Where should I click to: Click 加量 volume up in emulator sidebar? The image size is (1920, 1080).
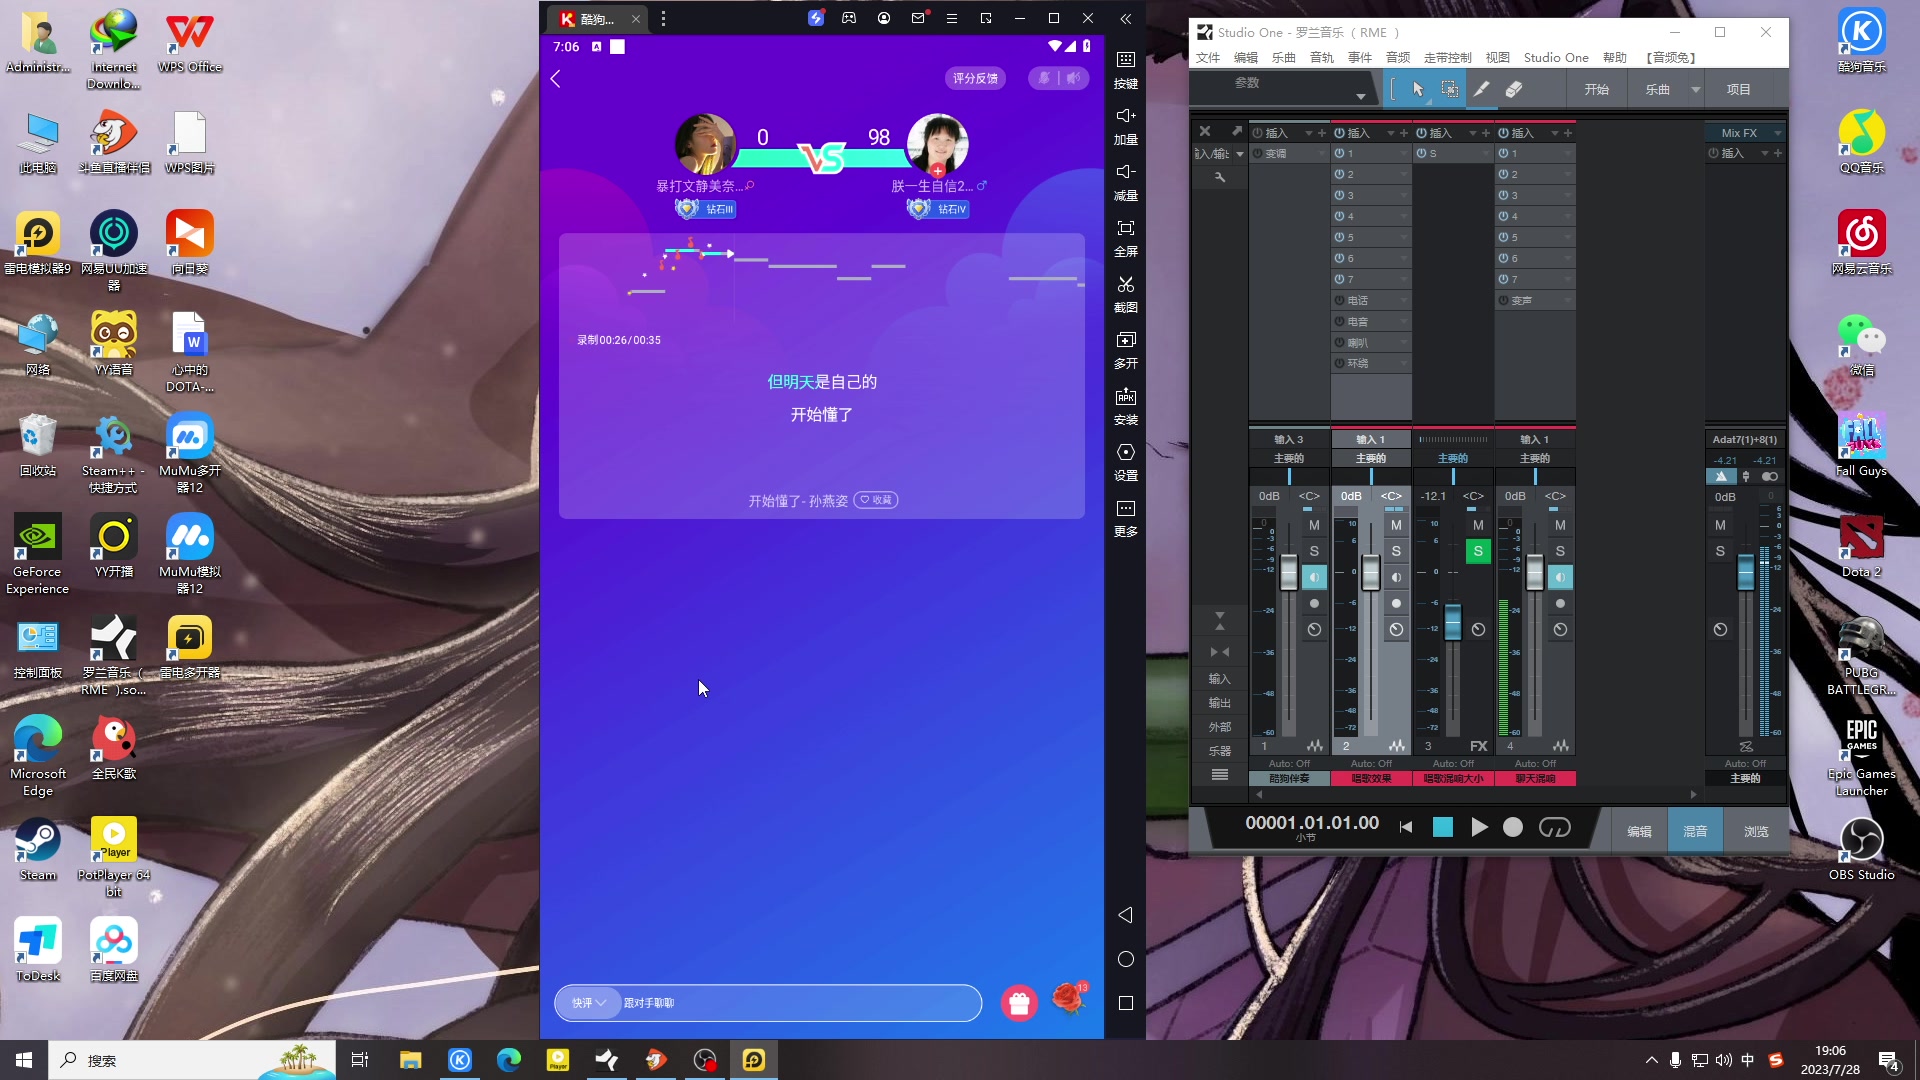[x=1126, y=126]
